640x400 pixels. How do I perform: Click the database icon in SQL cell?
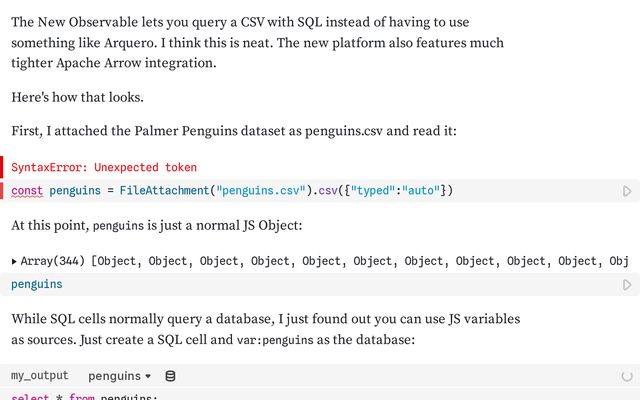click(170, 376)
